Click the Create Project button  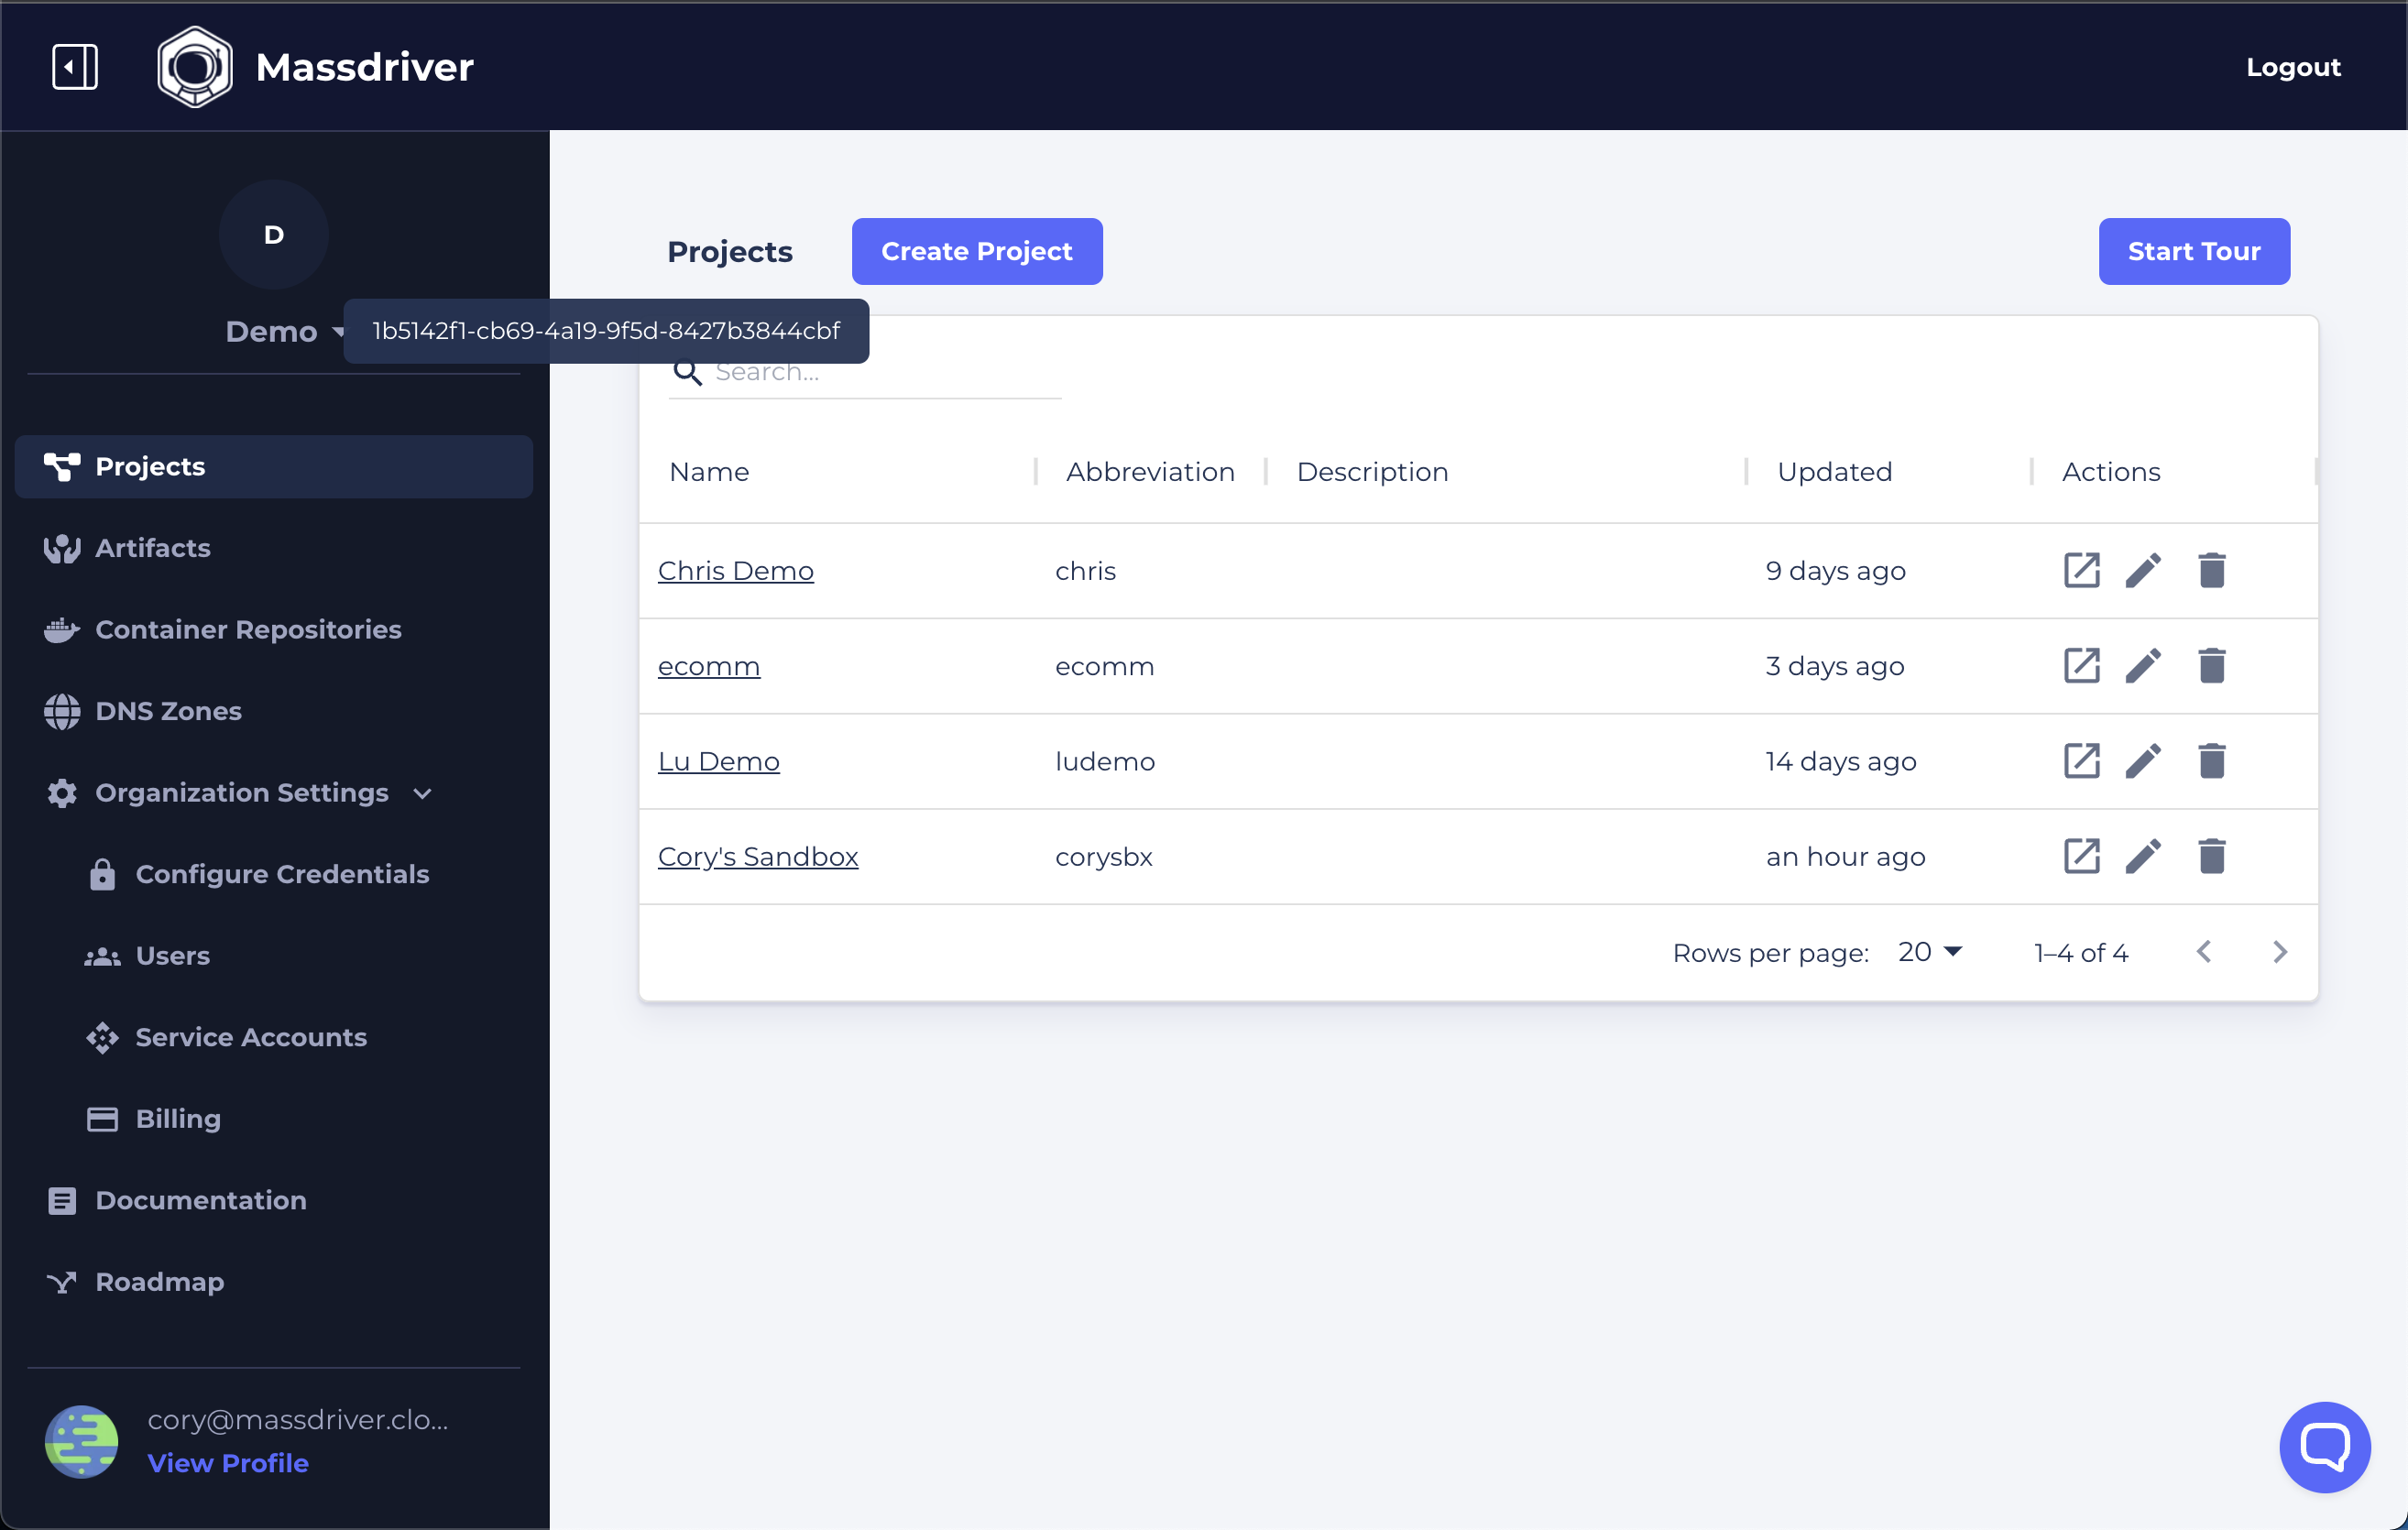click(x=976, y=251)
